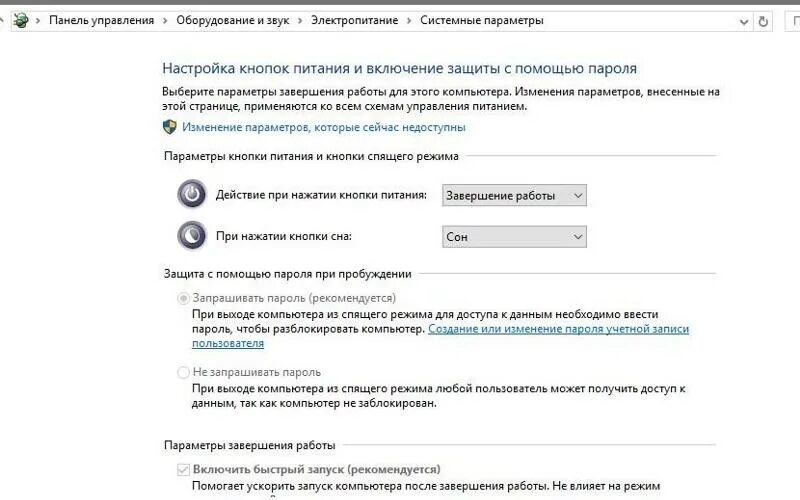Click the sleep button moon icon

pos(192,235)
